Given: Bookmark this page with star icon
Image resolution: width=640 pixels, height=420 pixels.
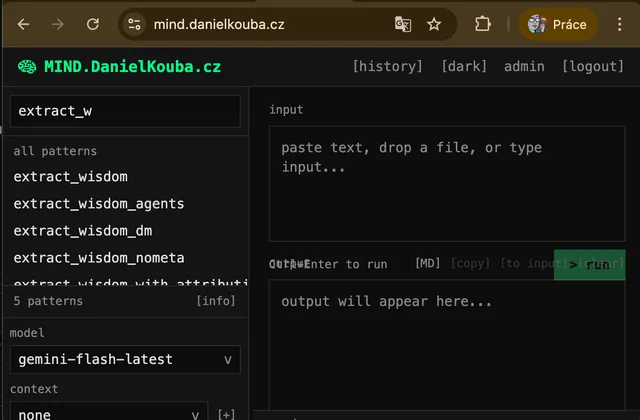Looking at the screenshot, I should pyautogui.click(x=434, y=24).
